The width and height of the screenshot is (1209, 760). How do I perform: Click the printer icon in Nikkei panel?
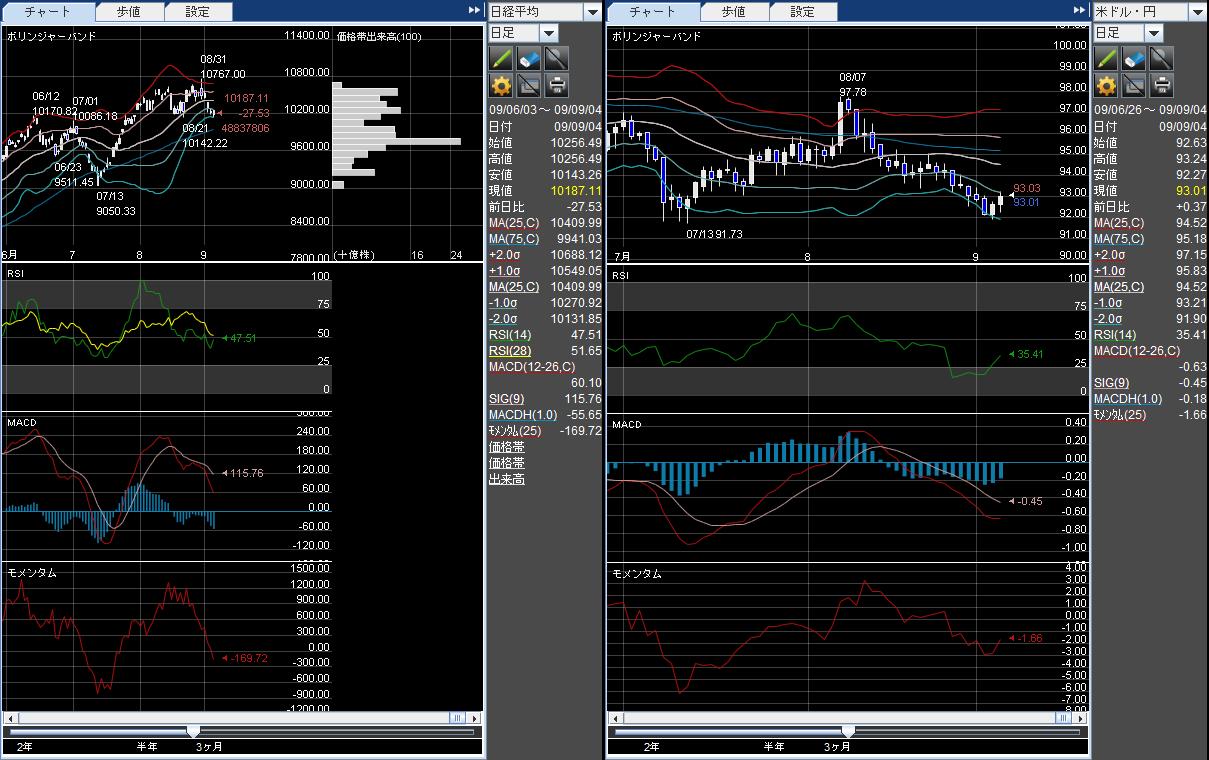click(x=557, y=85)
